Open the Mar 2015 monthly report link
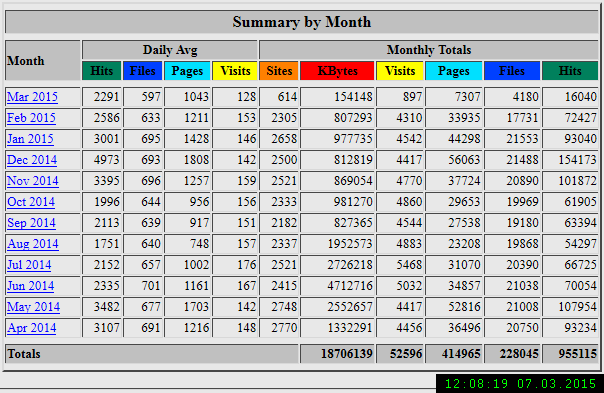The image size is (604, 393). click(32, 97)
